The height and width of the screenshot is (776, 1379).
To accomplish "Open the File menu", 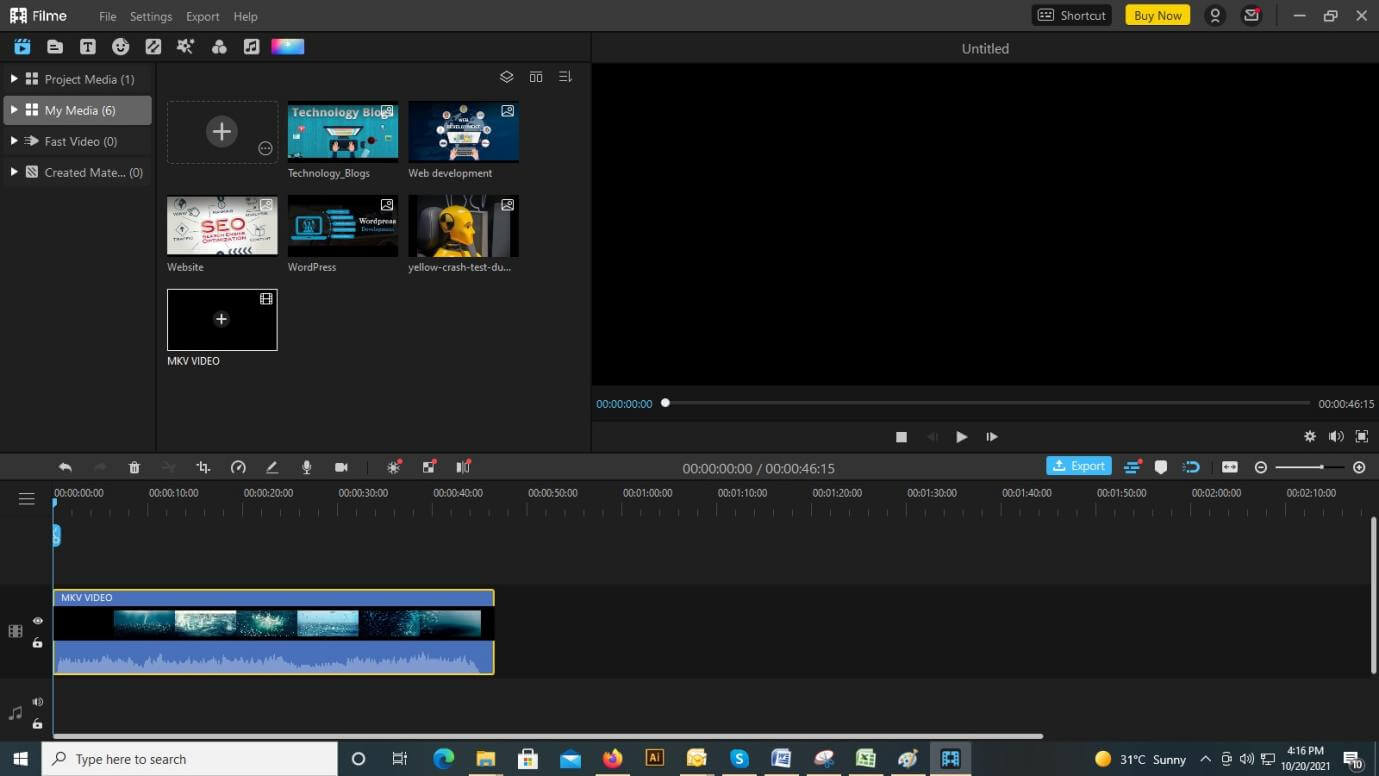I will point(108,16).
